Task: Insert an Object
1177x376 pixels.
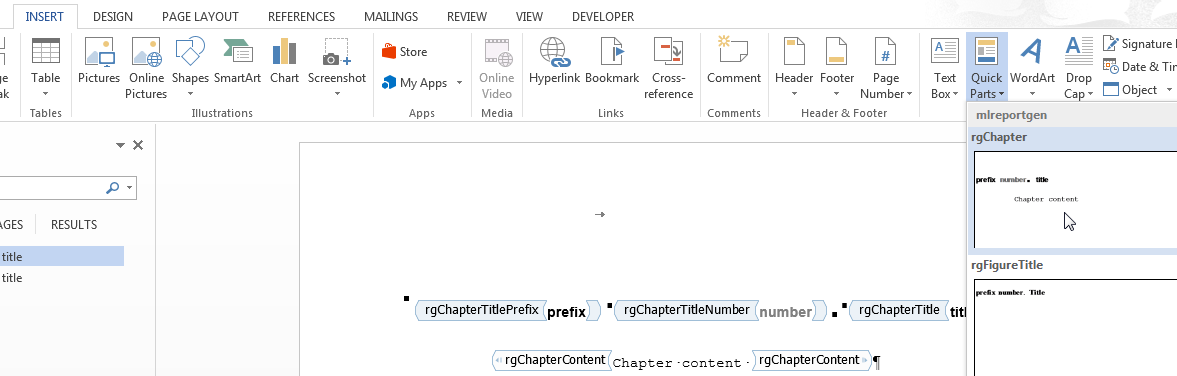Action: click(x=1129, y=89)
